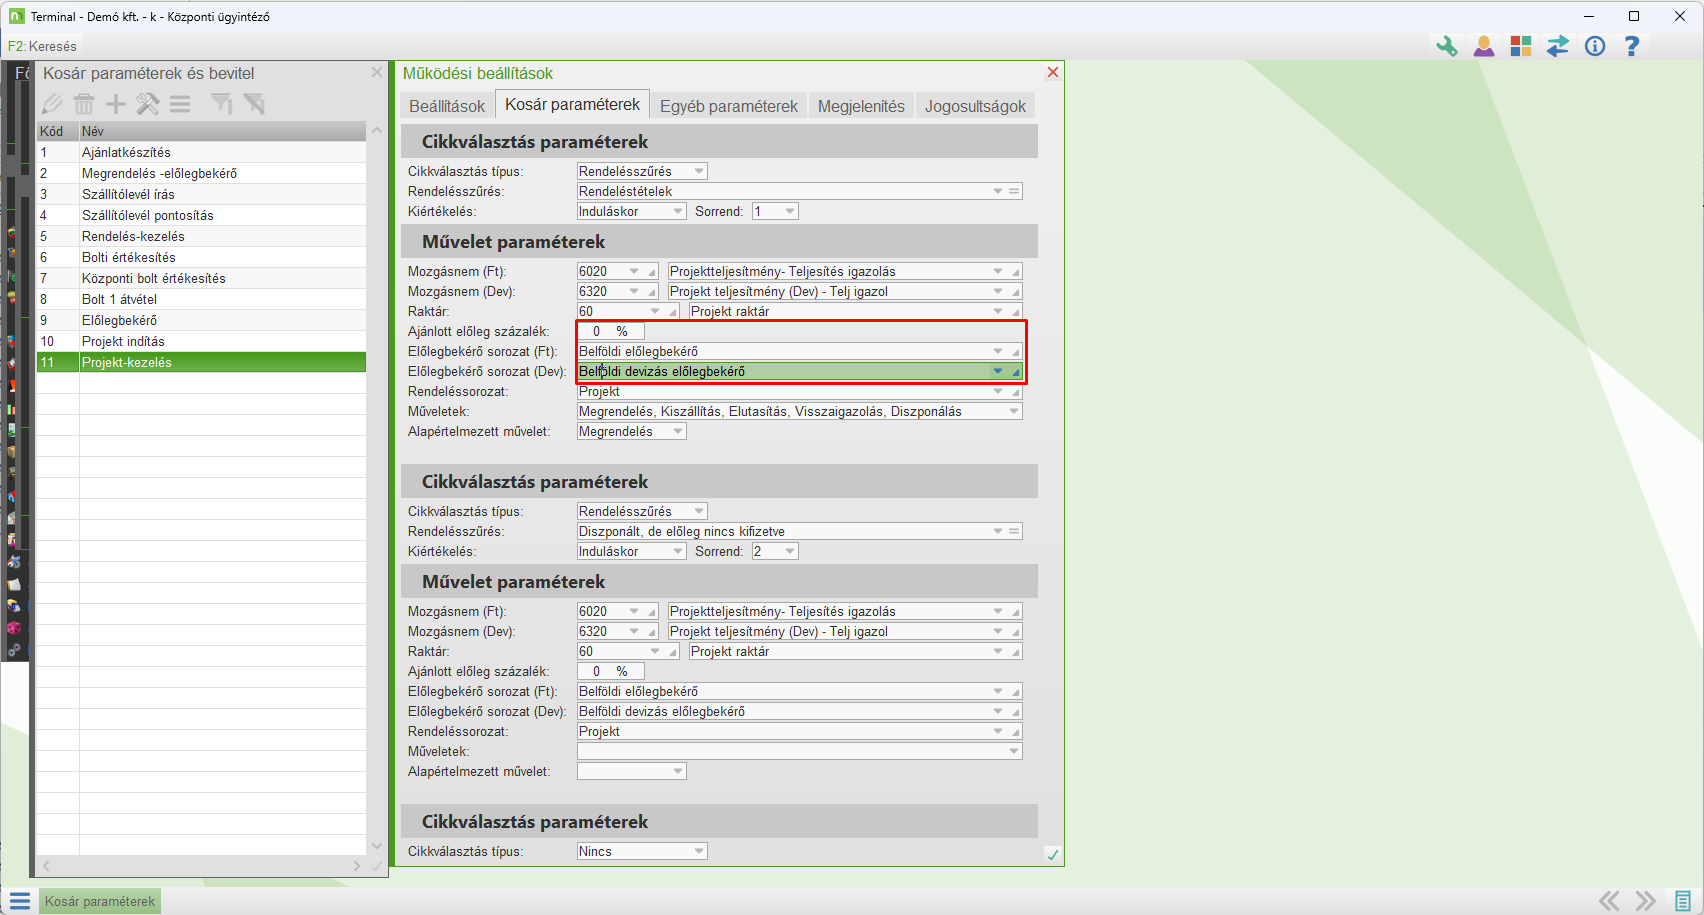Click the pencil edit icon
1704x915 pixels.
(52, 104)
